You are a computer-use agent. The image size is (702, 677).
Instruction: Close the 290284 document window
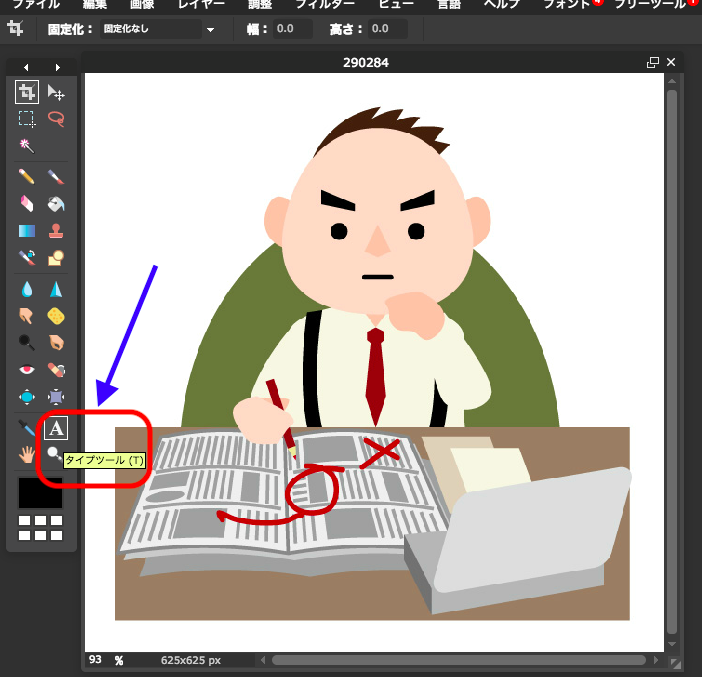[x=671, y=62]
